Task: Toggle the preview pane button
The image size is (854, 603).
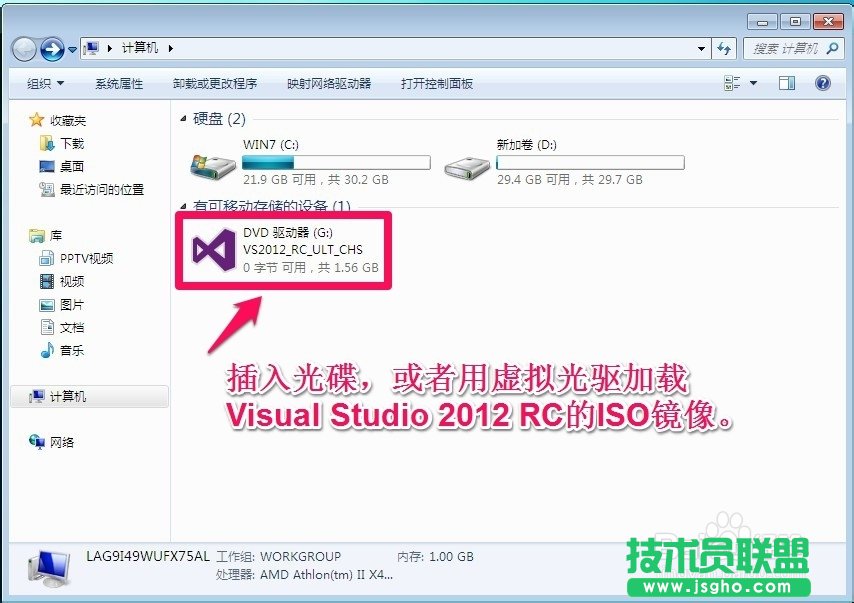Action: [x=787, y=83]
